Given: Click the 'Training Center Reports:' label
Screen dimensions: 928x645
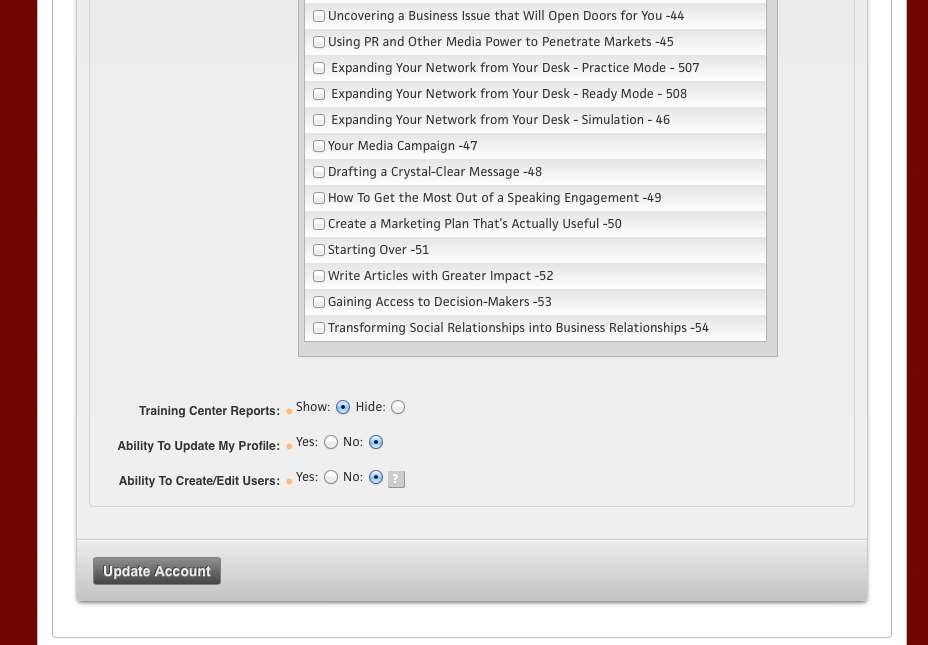Looking at the screenshot, I should coord(210,411).
